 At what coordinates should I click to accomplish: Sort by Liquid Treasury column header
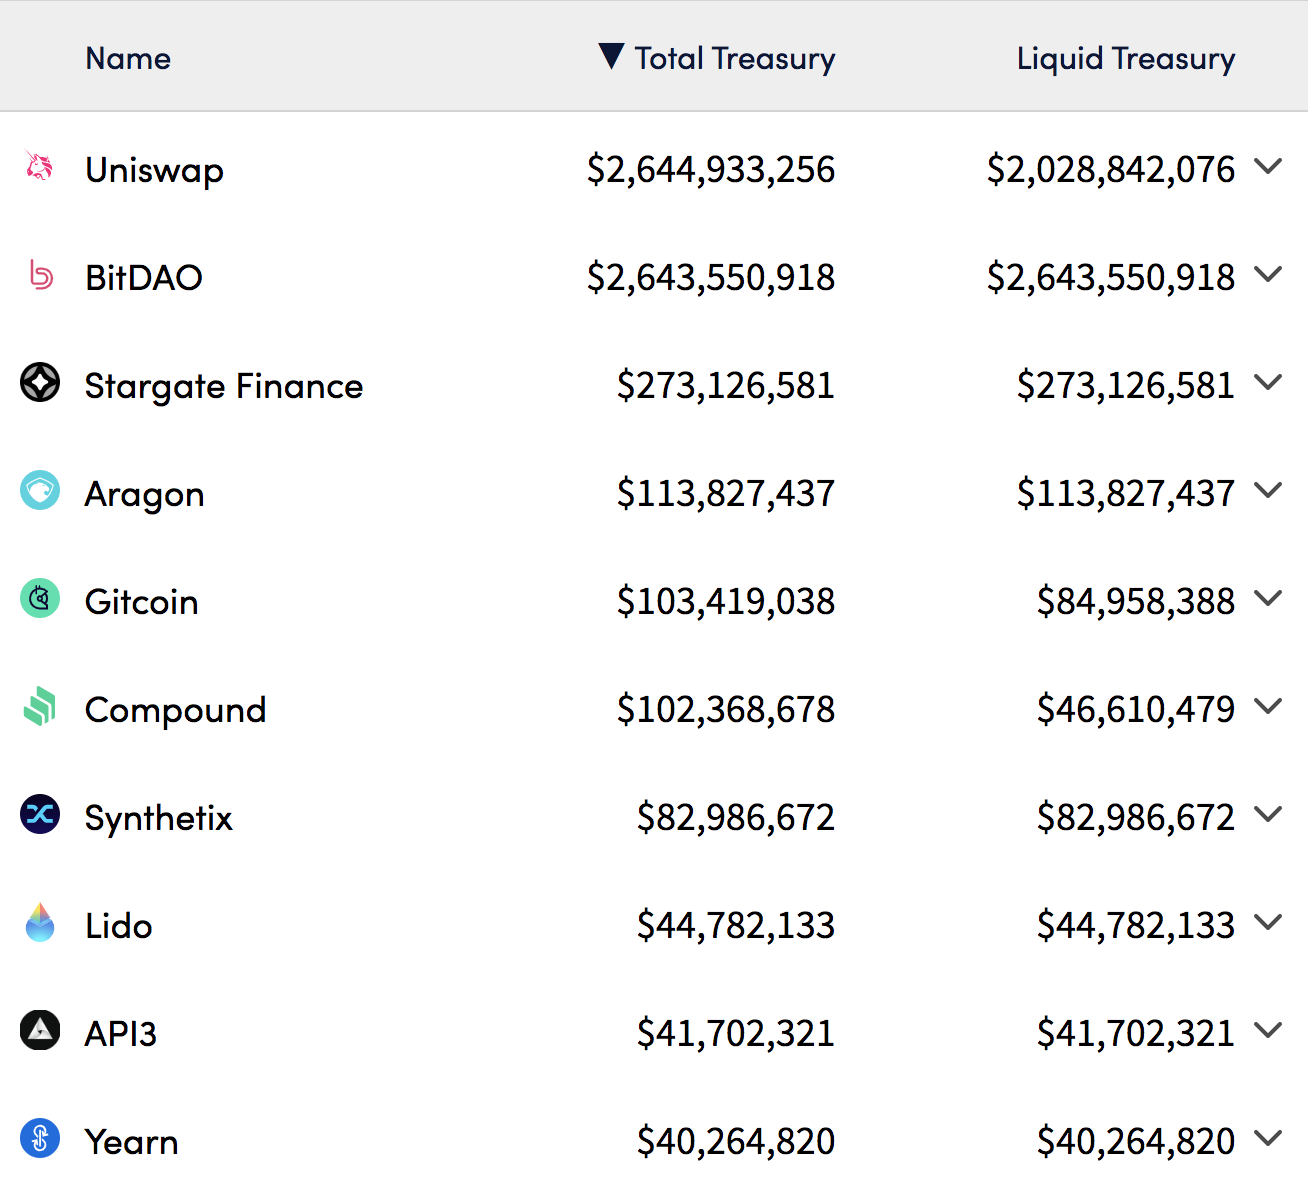coord(1125,59)
